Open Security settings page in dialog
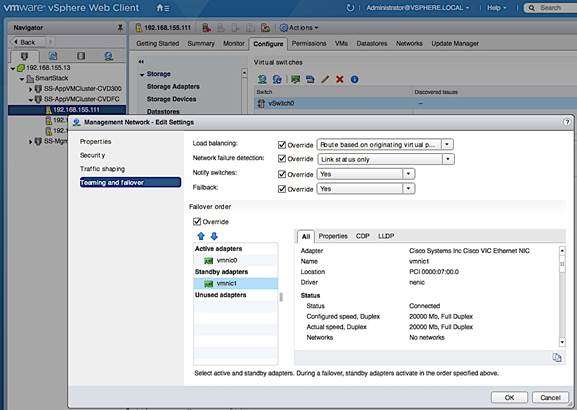 [x=92, y=155]
